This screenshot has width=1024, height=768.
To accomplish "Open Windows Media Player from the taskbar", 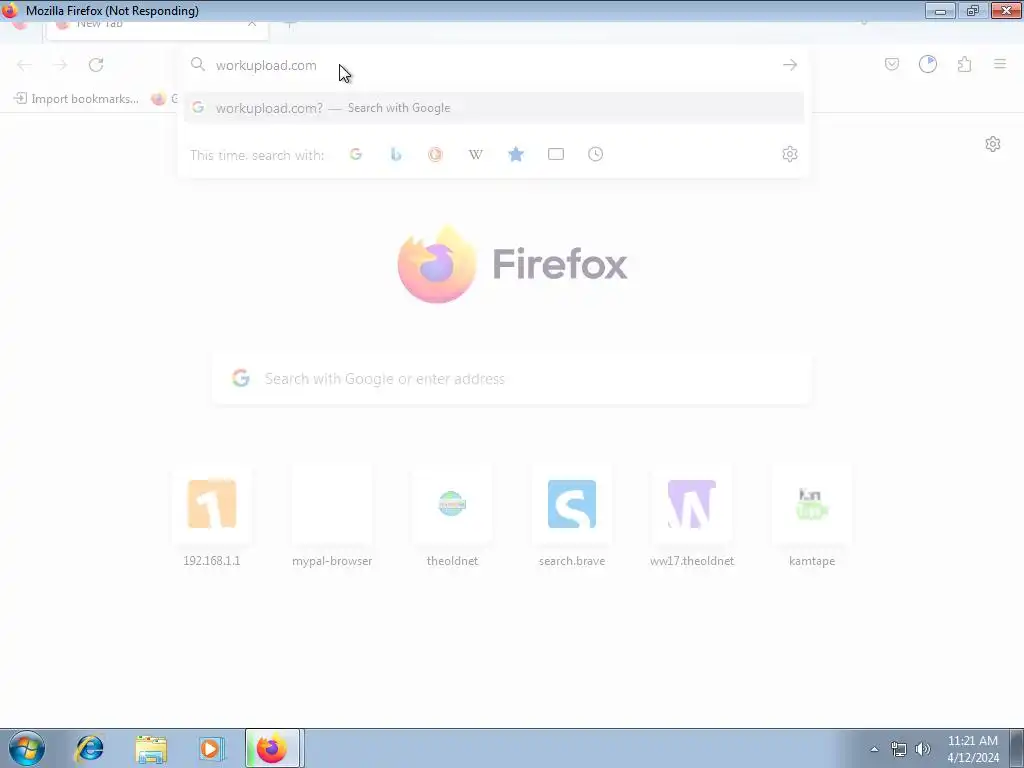I will tap(211, 748).
